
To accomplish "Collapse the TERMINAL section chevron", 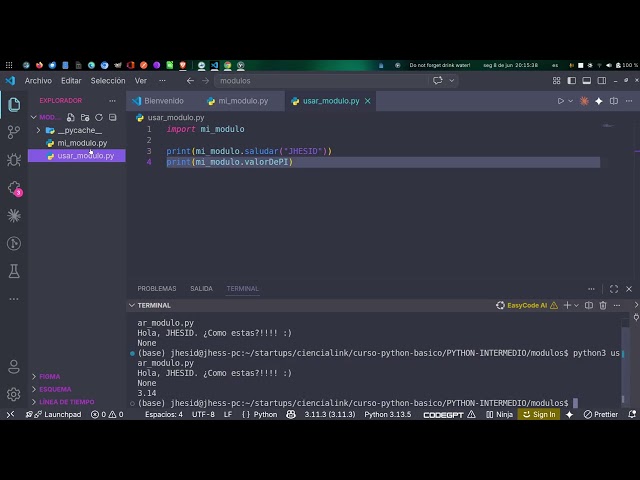I will [x=132, y=305].
